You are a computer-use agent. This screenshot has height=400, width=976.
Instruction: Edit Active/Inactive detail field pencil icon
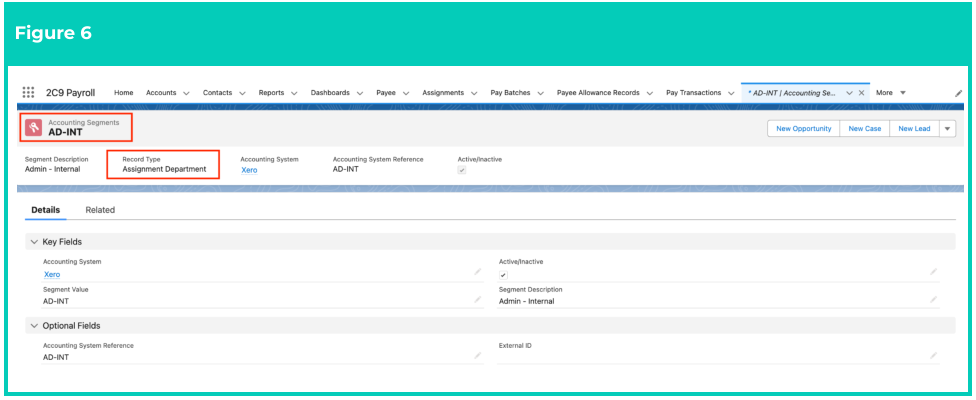(934, 272)
